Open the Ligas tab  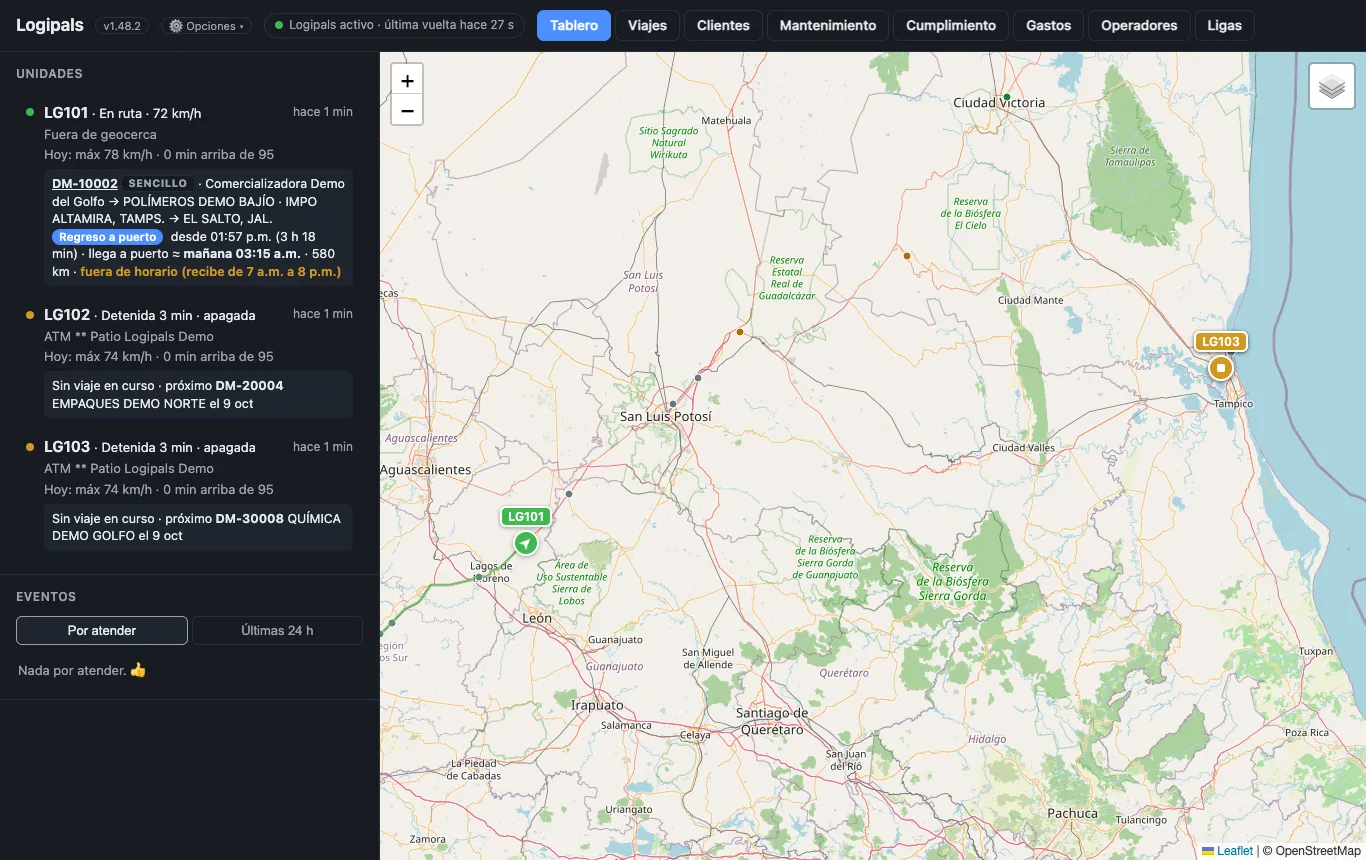[1225, 25]
